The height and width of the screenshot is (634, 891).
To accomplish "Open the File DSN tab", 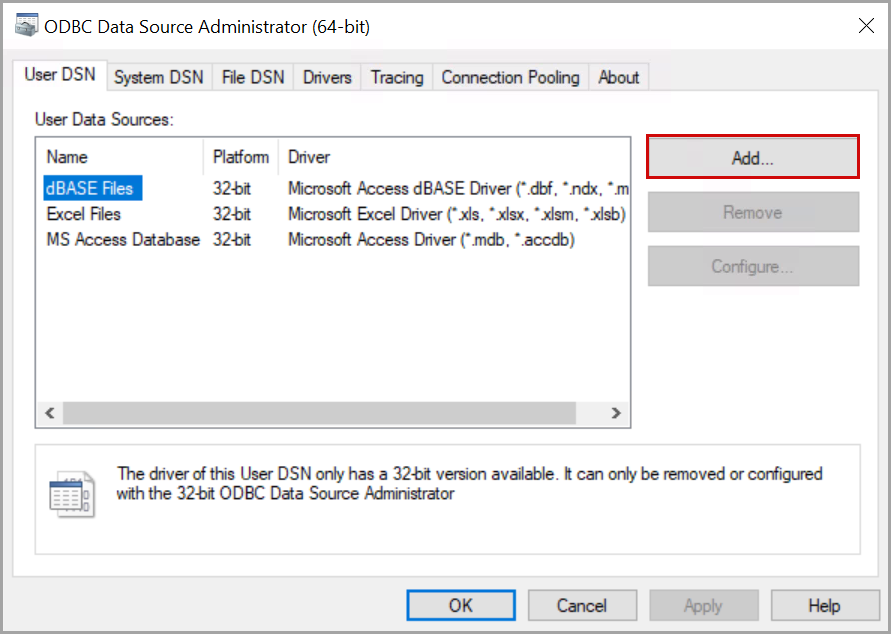I will [253, 77].
